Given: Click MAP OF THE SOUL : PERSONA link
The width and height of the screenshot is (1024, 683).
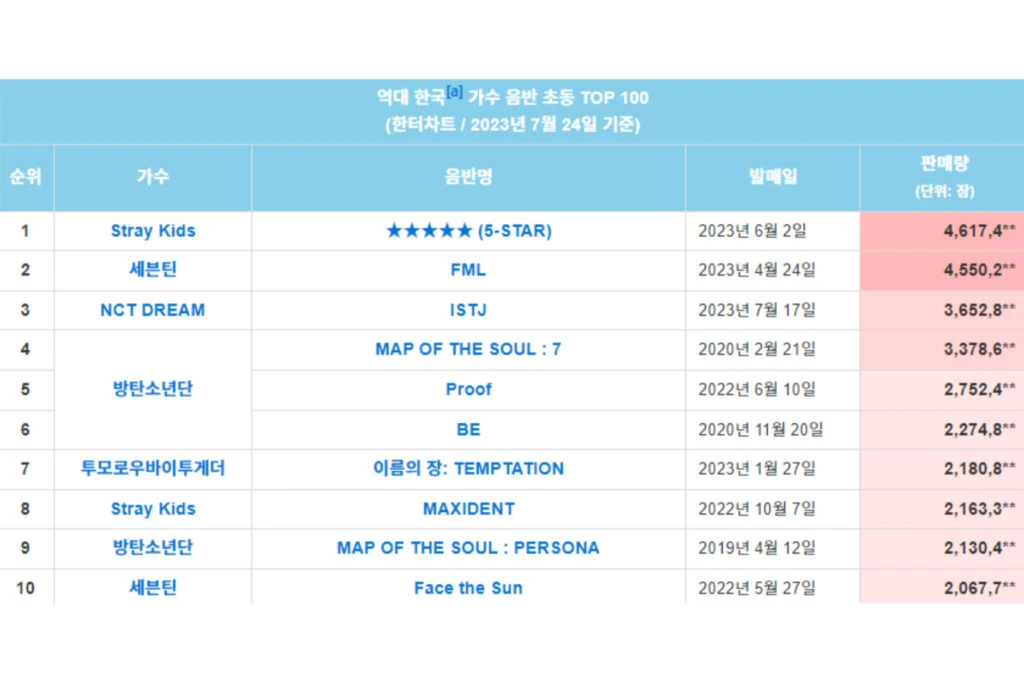Looking at the screenshot, I should click(x=468, y=548).
